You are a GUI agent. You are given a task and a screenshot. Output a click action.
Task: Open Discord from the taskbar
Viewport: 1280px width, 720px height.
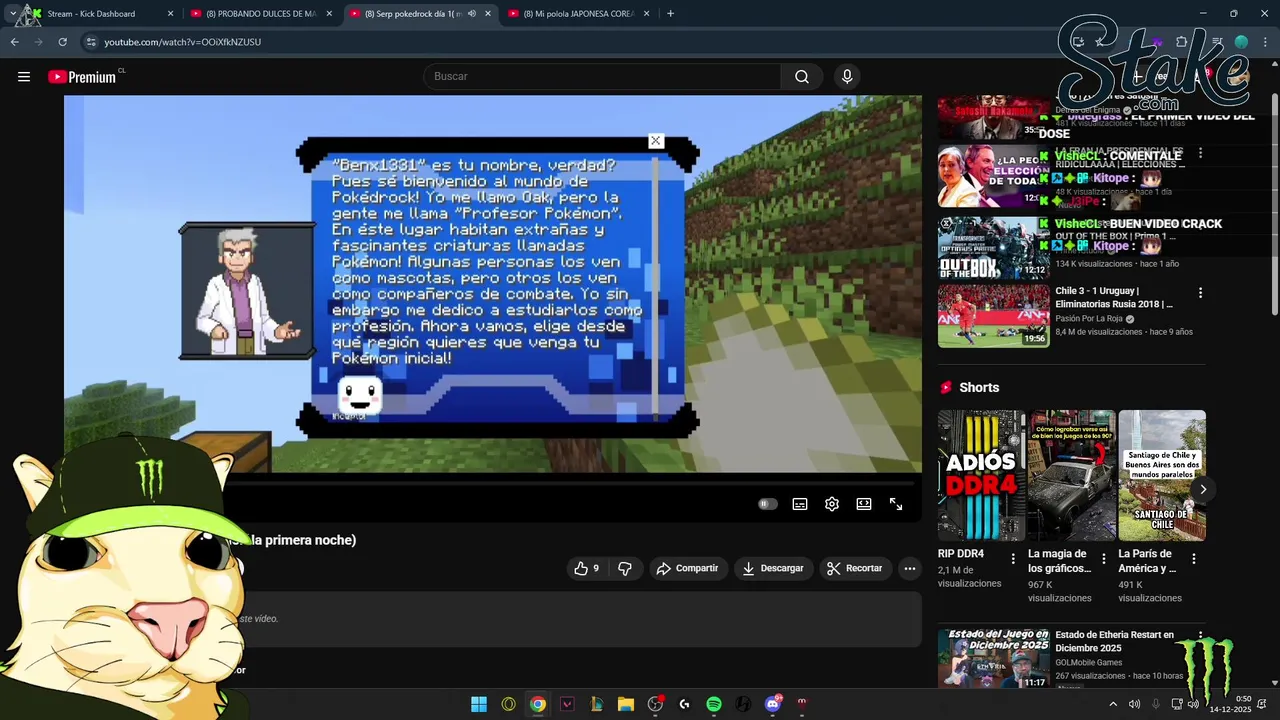(773, 704)
